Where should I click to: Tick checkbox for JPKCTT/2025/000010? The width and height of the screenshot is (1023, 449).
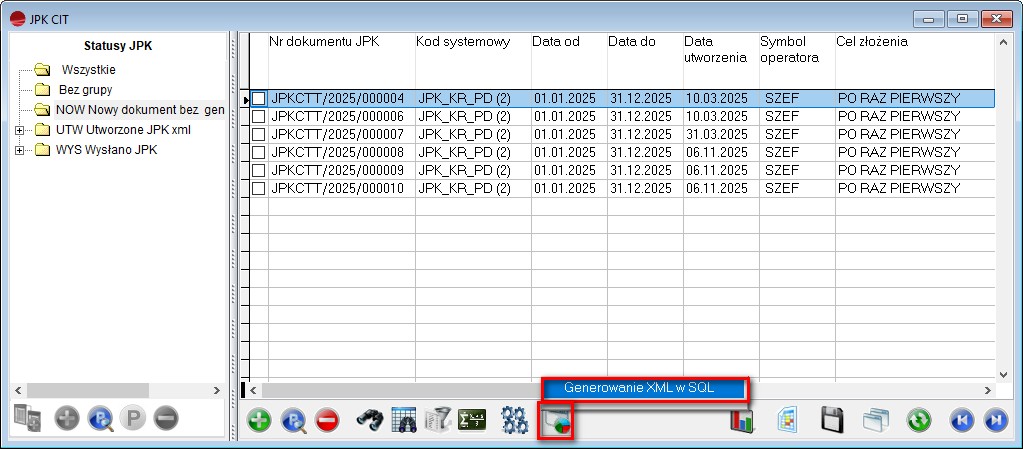(x=259, y=188)
